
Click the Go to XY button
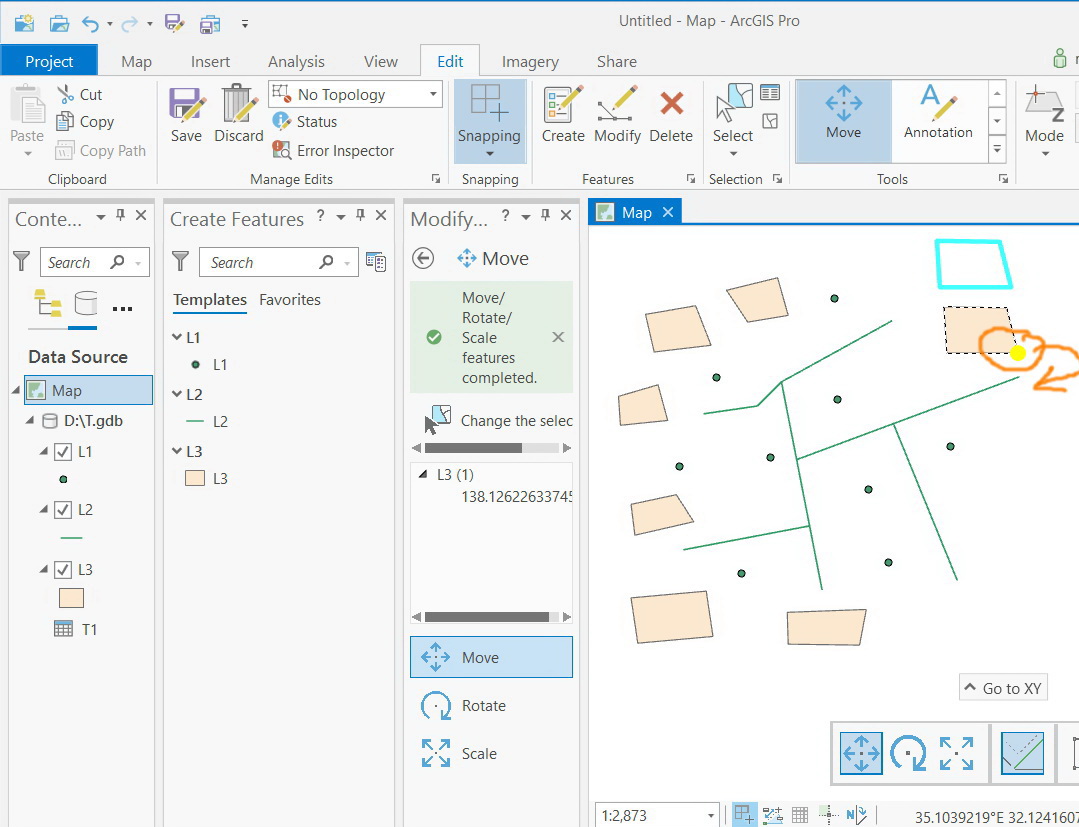1003,687
